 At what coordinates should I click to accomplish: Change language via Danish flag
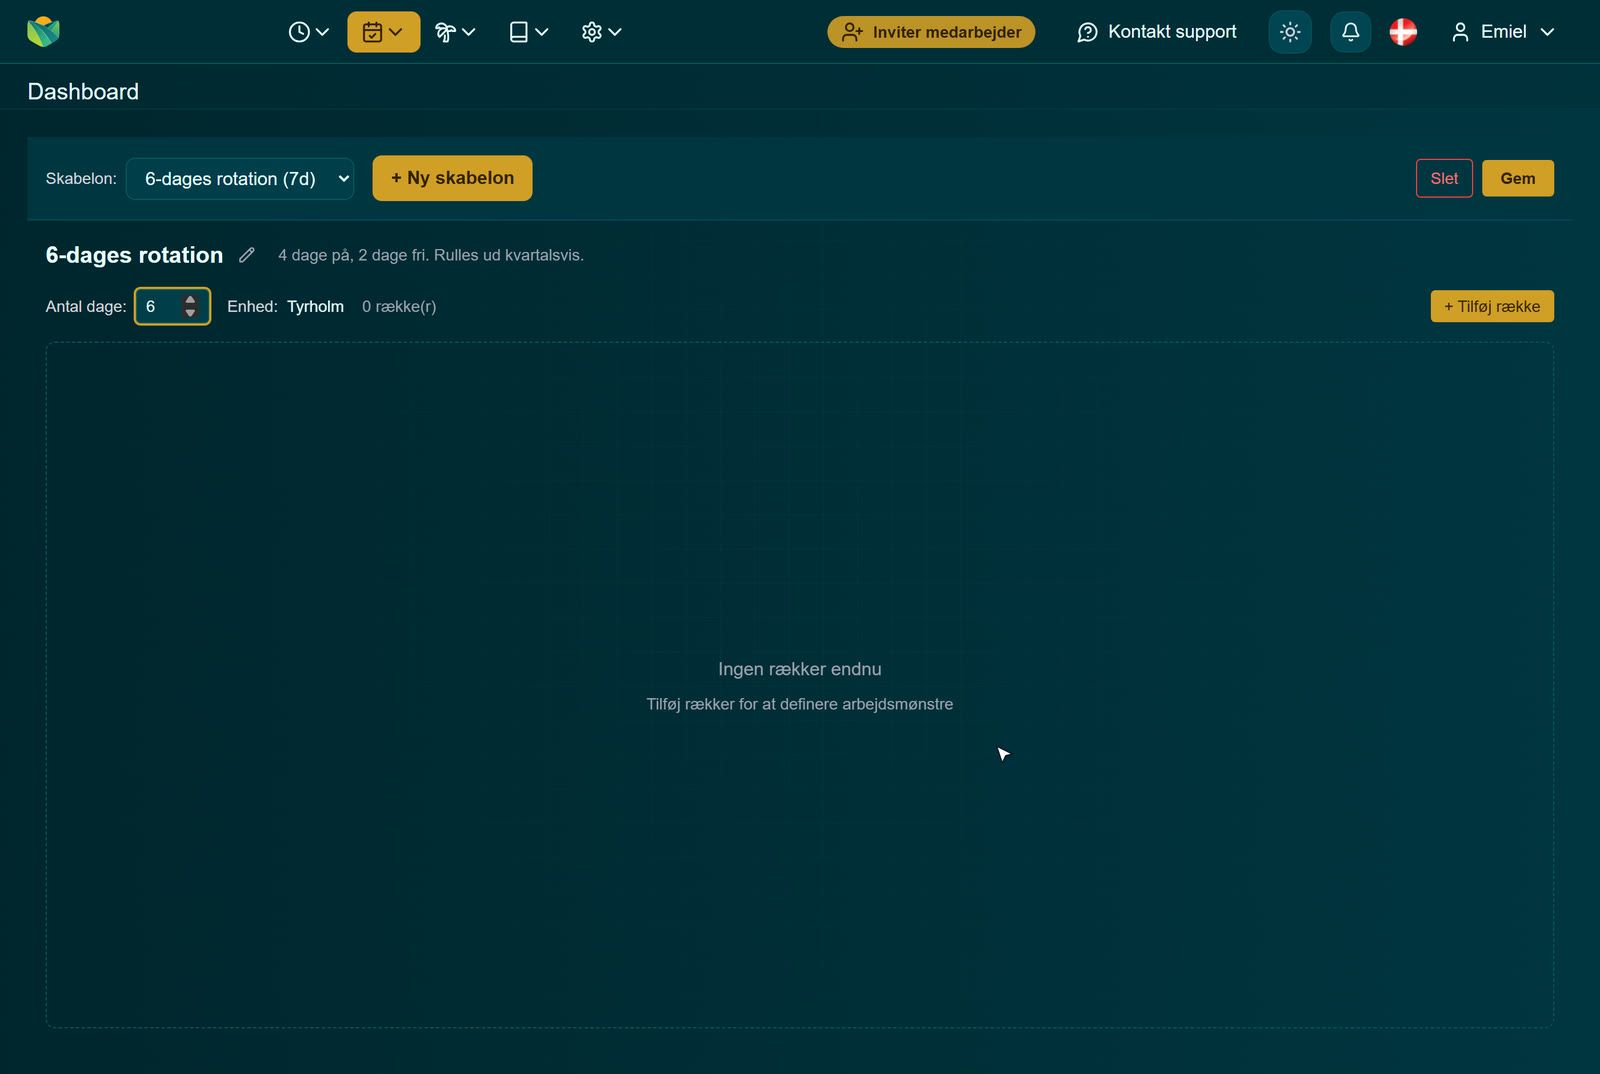click(x=1403, y=32)
